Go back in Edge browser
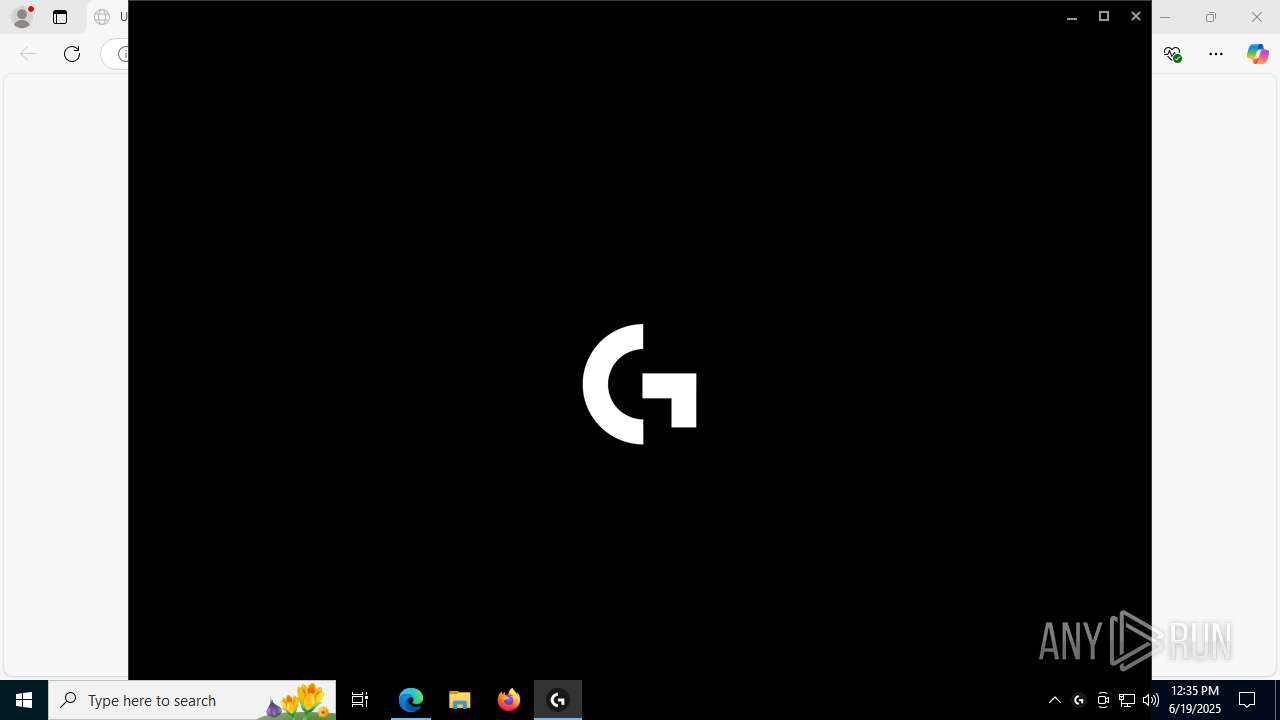1280x720 pixels. 28,54
